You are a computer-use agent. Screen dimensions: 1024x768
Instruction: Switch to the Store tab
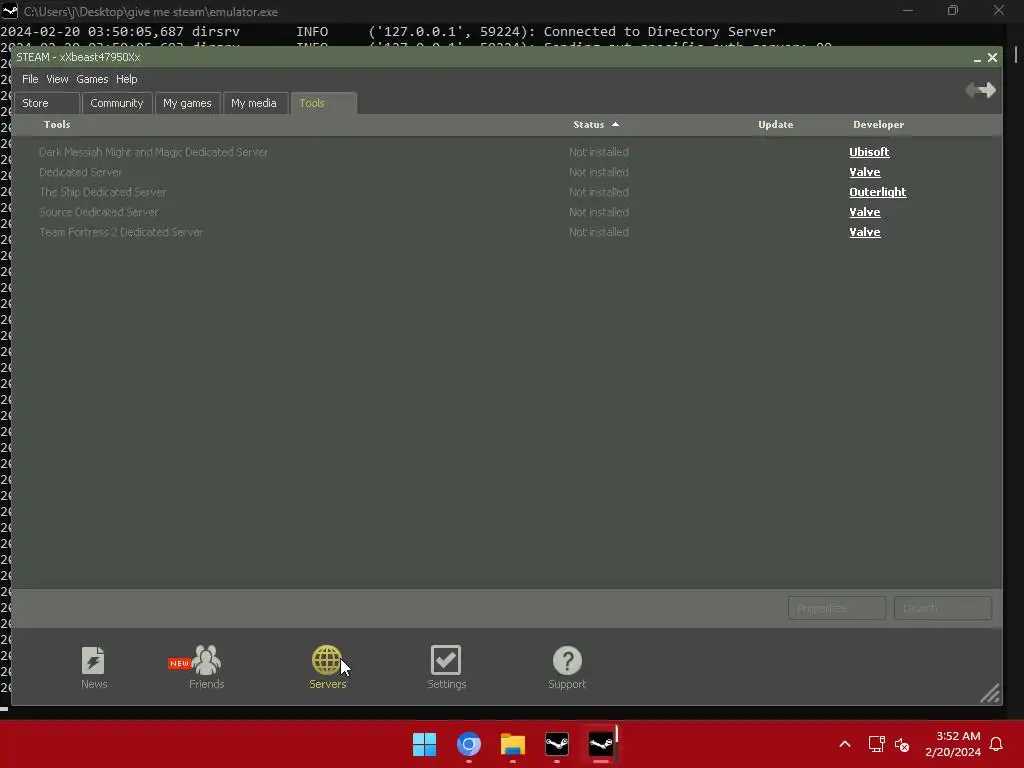(47, 103)
